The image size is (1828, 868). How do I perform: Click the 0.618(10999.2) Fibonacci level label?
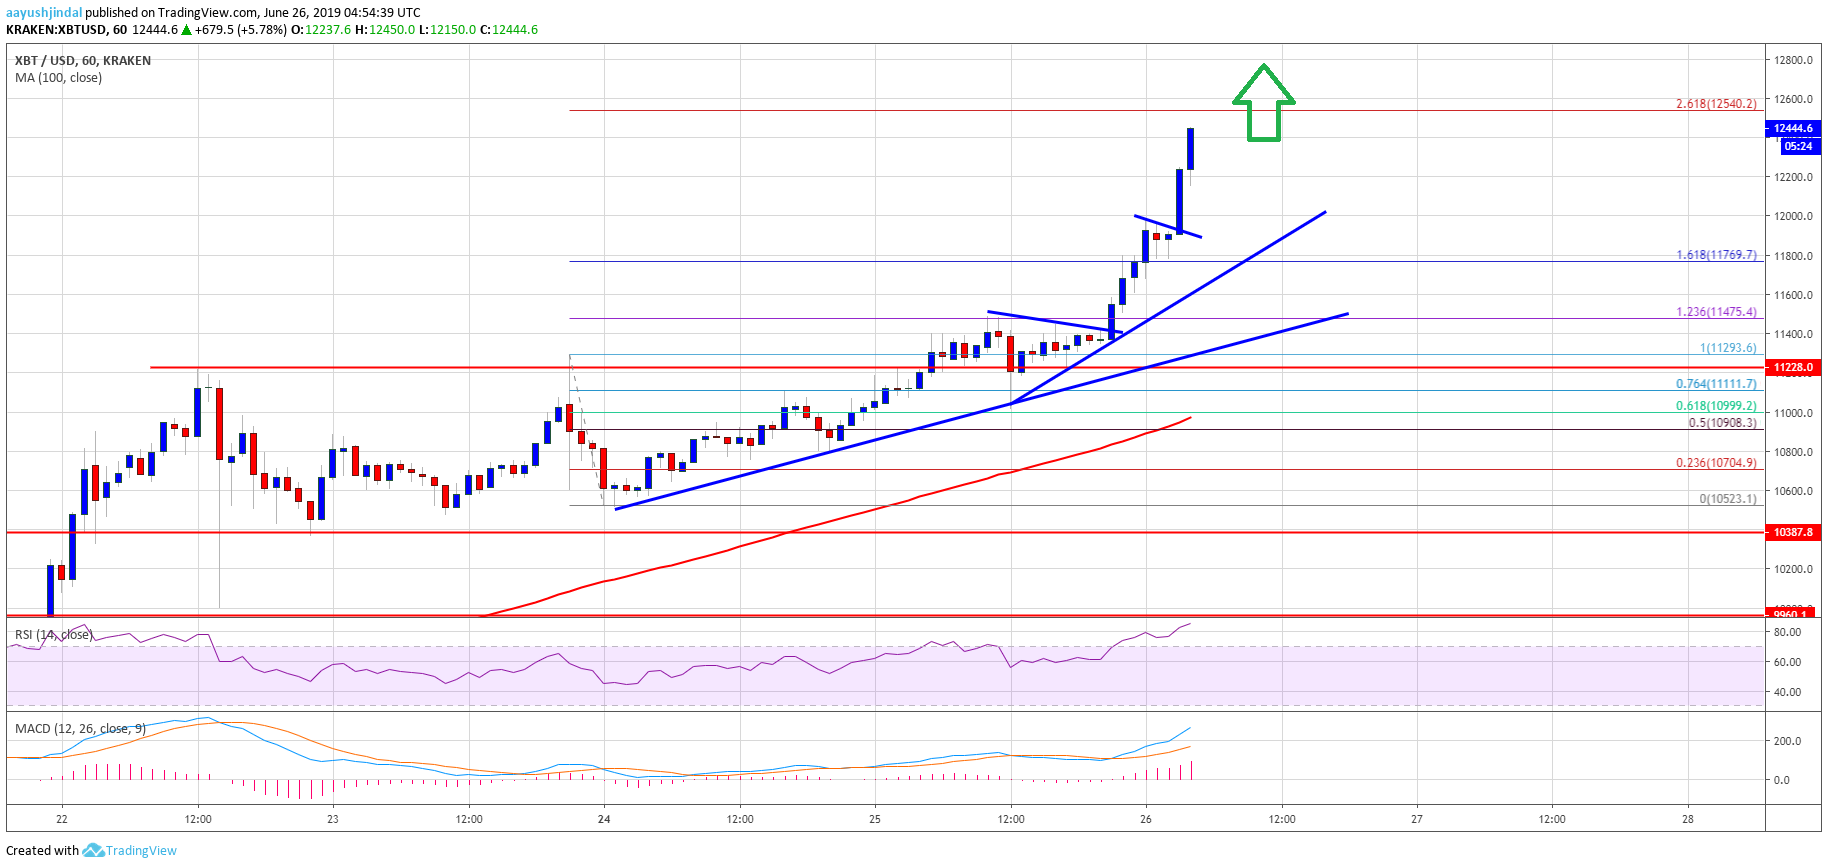(1716, 406)
